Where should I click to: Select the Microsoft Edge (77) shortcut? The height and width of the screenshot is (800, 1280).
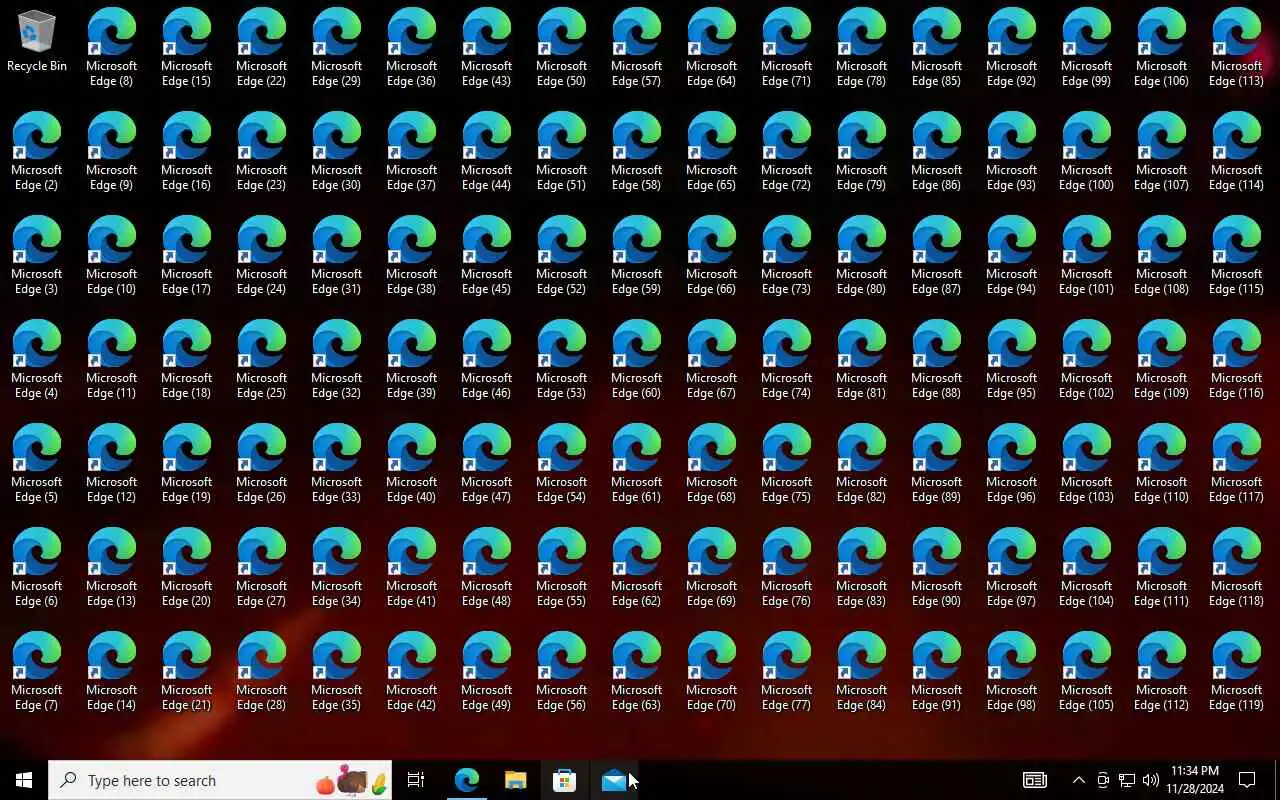(787, 672)
